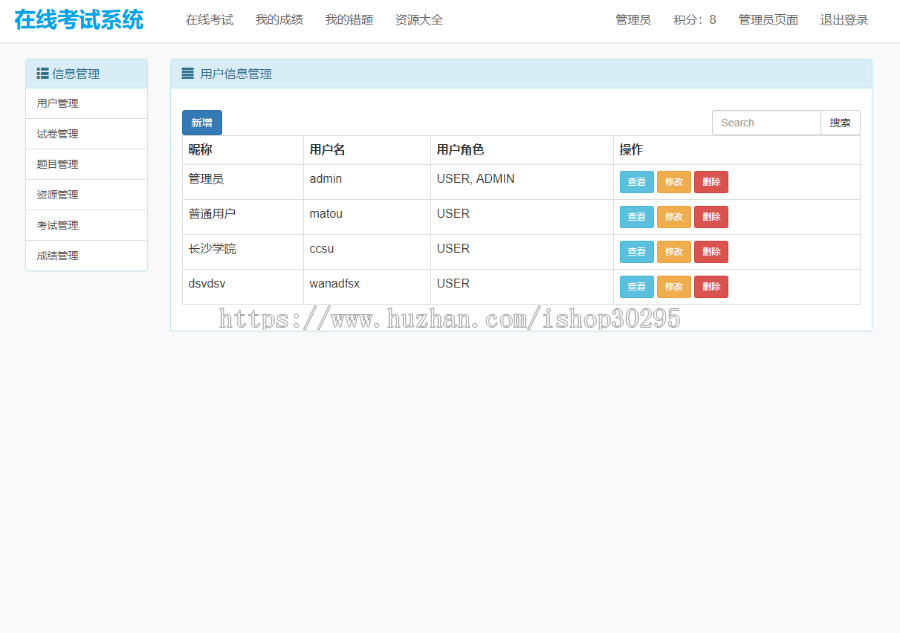Viewport: 900px width, 633px height.
Task: Click the 积分: 8 points label
Action: point(695,20)
